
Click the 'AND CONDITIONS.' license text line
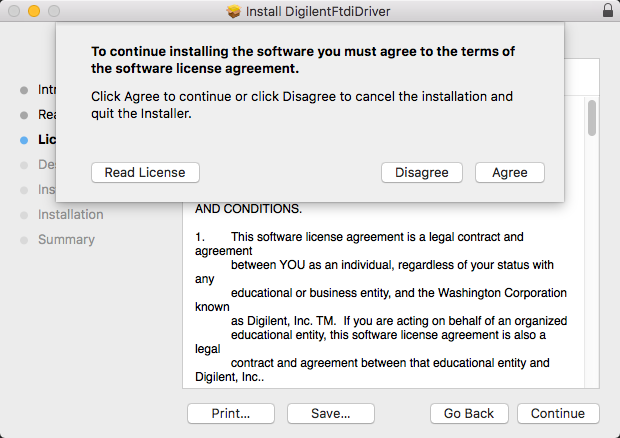tap(248, 209)
